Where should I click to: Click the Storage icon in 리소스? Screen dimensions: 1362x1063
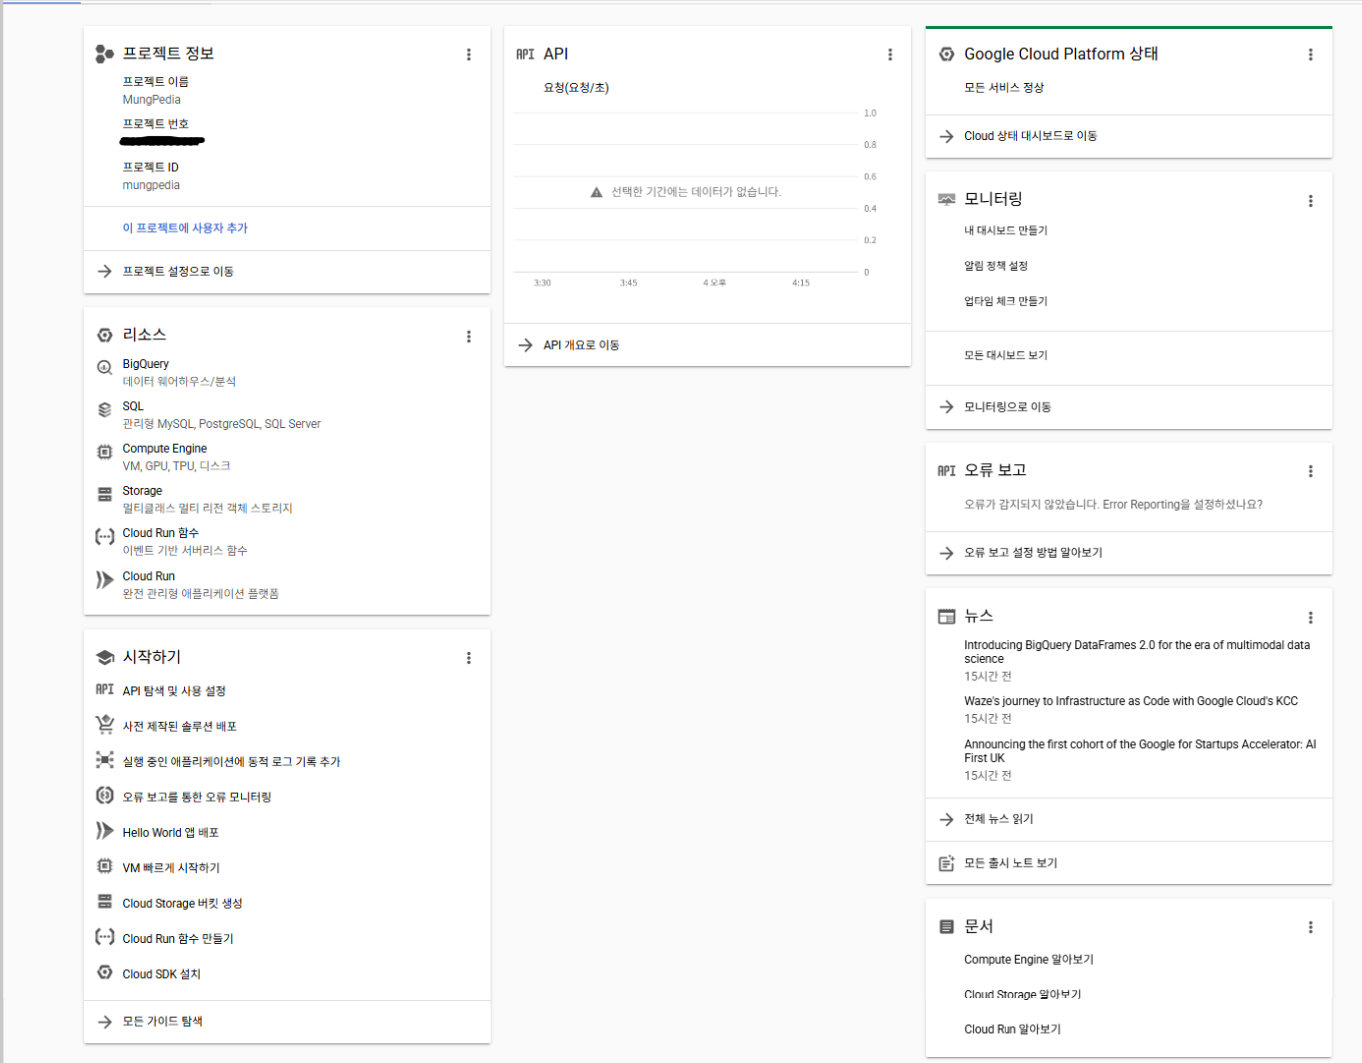(x=104, y=494)
